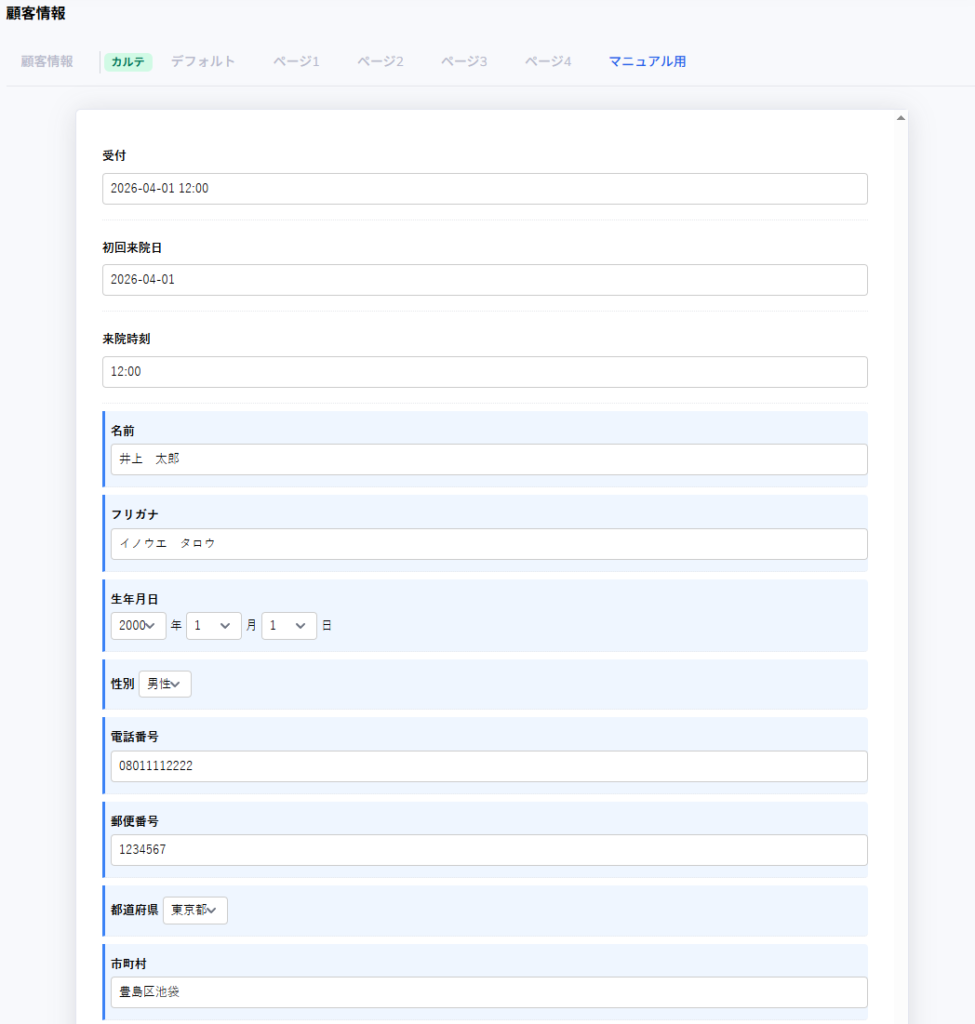Go to the ページ4 tab

coord(548,62)
